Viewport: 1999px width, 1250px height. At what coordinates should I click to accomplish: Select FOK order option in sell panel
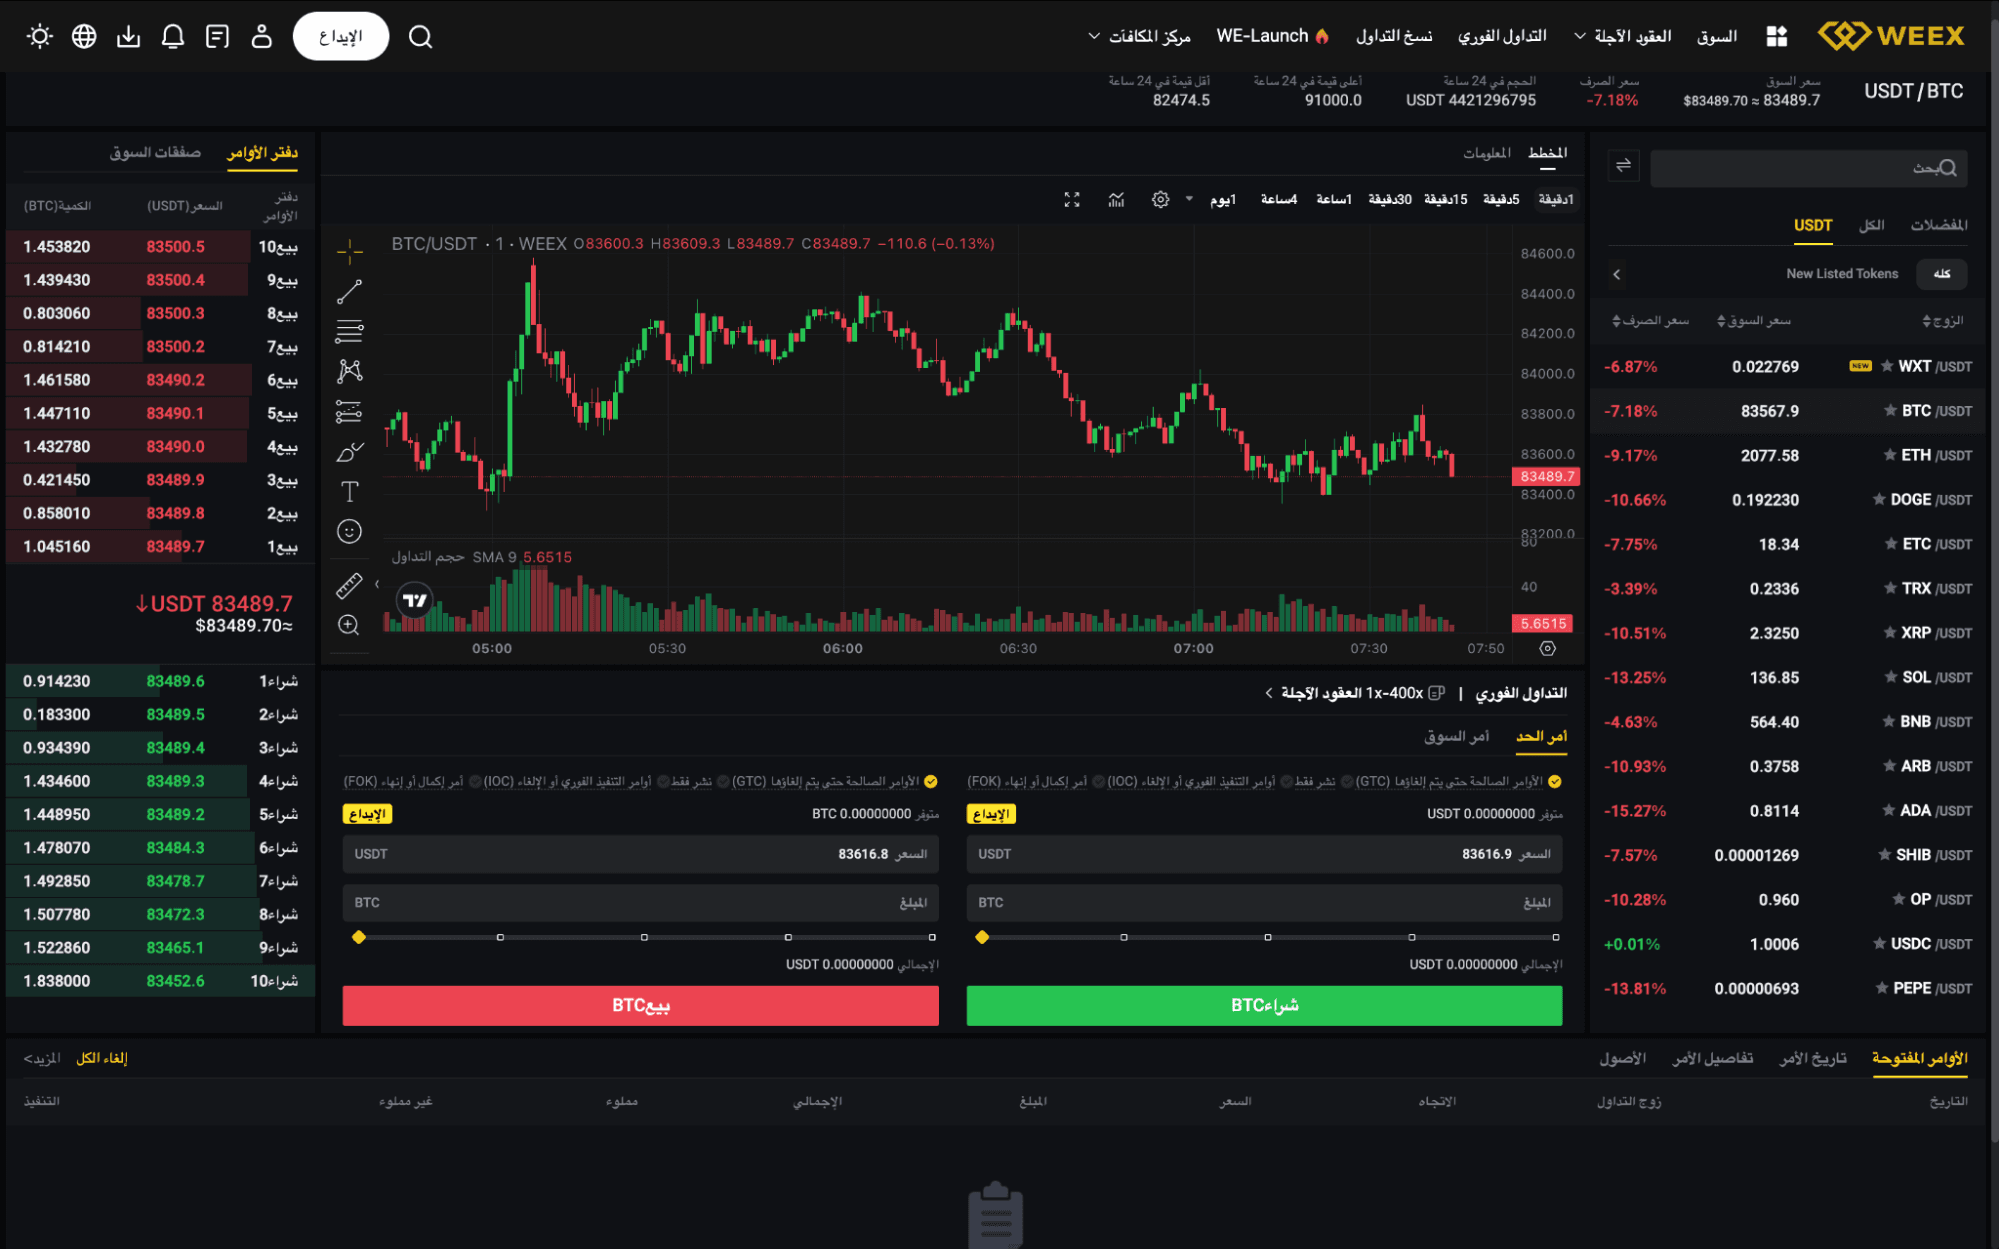click(x=475, y=782)
